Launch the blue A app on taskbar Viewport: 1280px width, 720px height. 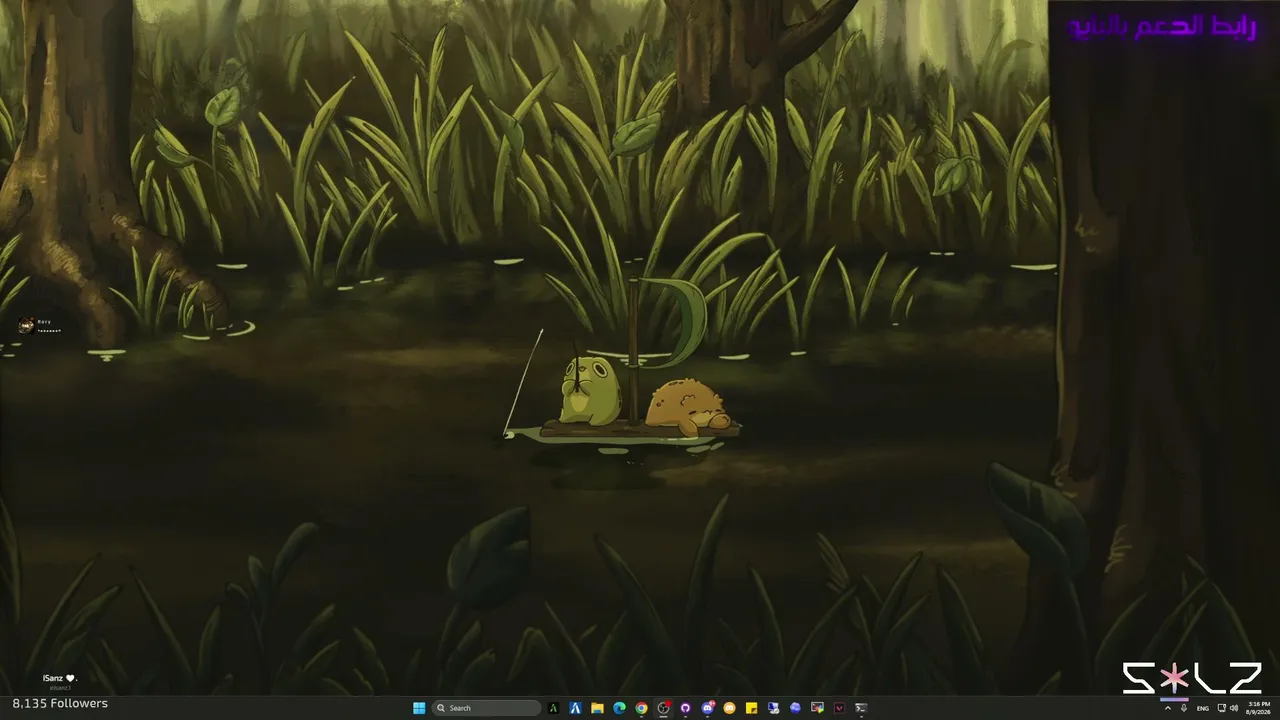coord(575,708)
